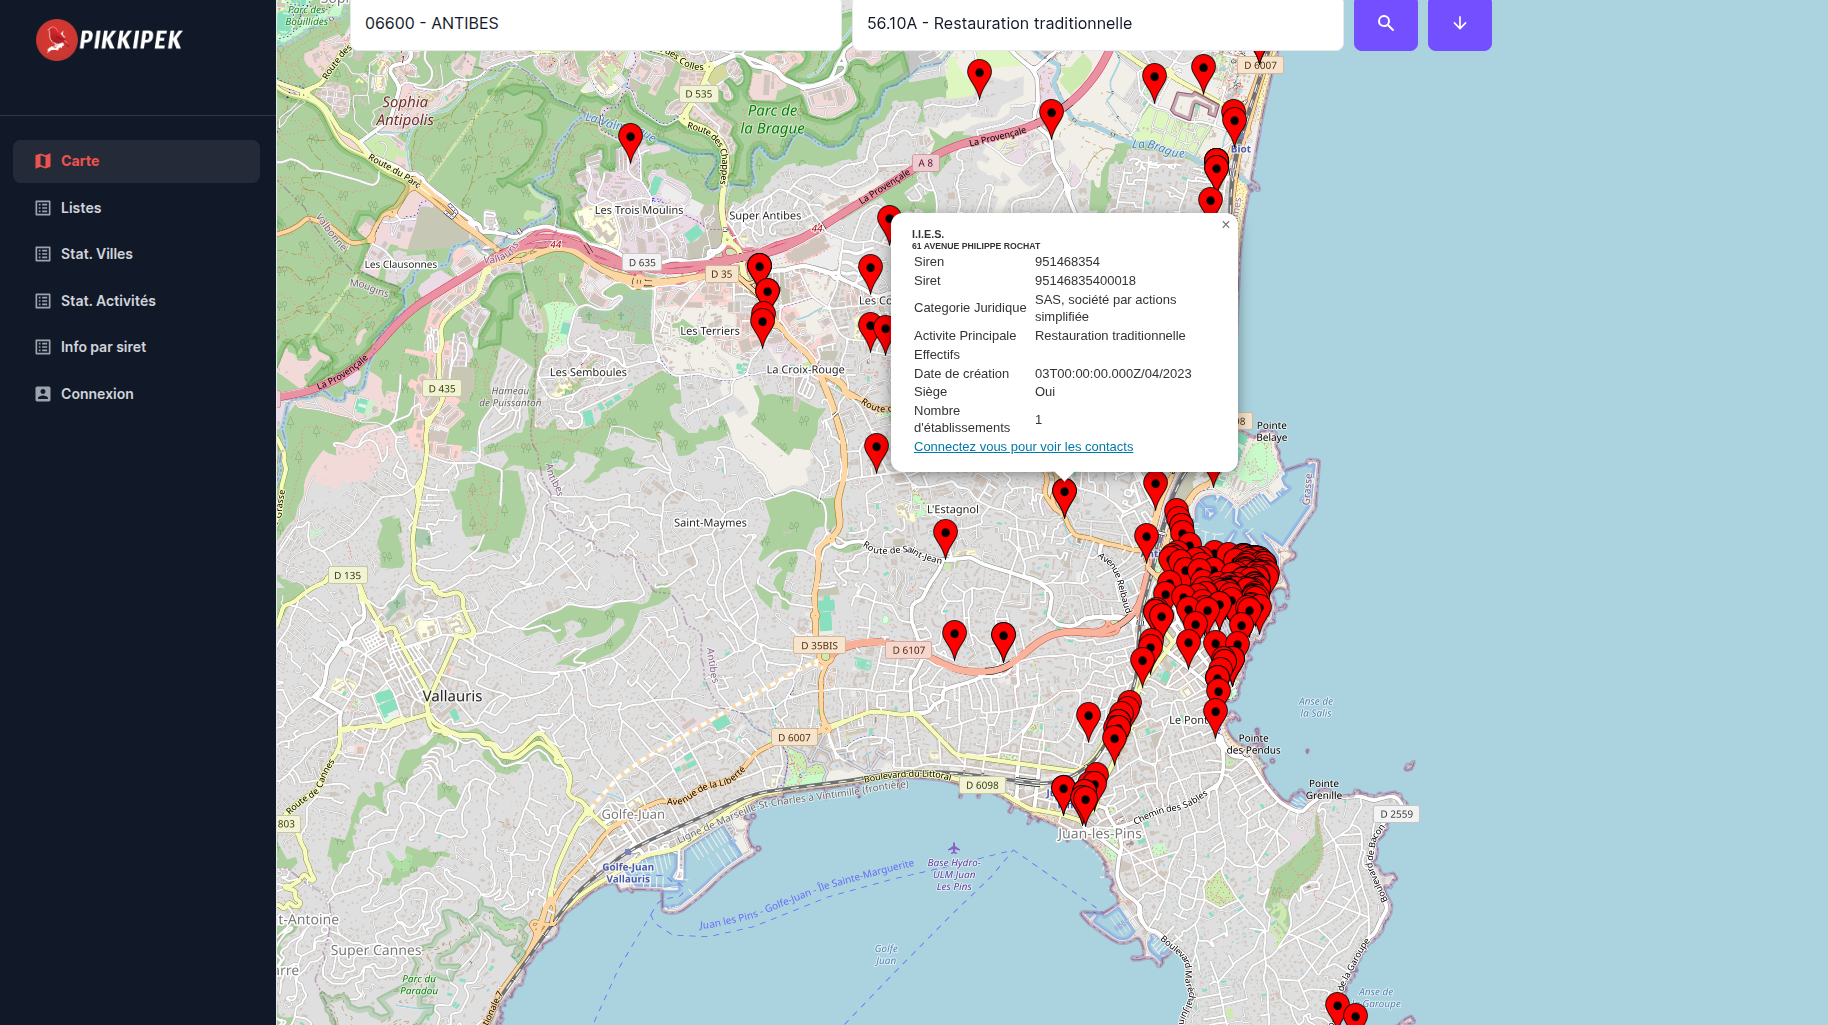
Task: Click the Stat. Villes sidebar icon
Action: click(x=43, y=254)
